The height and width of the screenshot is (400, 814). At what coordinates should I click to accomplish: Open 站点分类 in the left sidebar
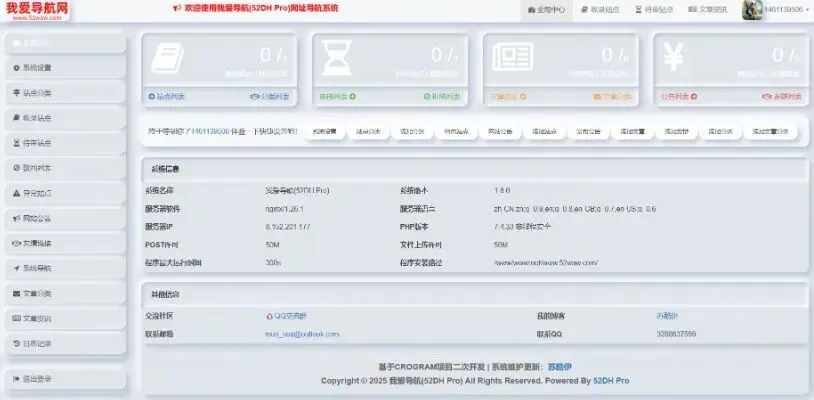(65, 93)
